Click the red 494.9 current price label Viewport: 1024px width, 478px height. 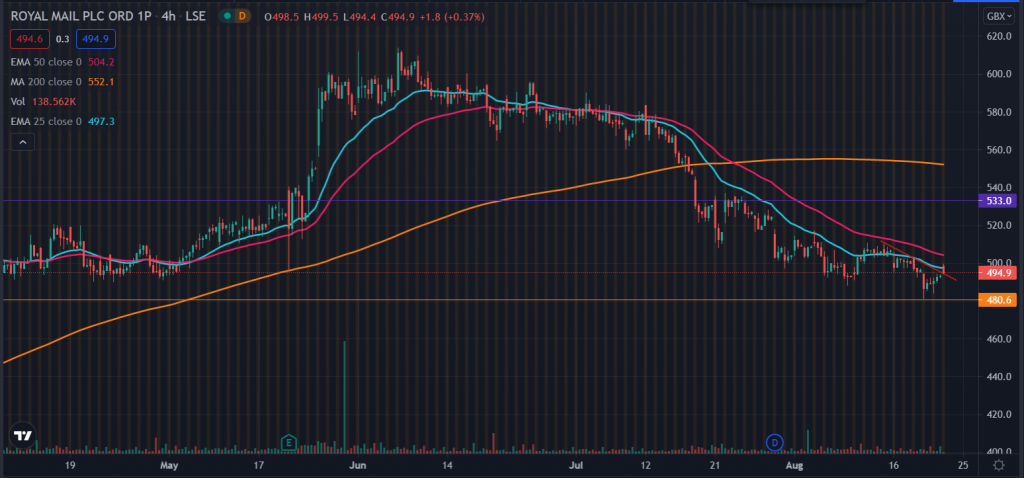point(996,274)
